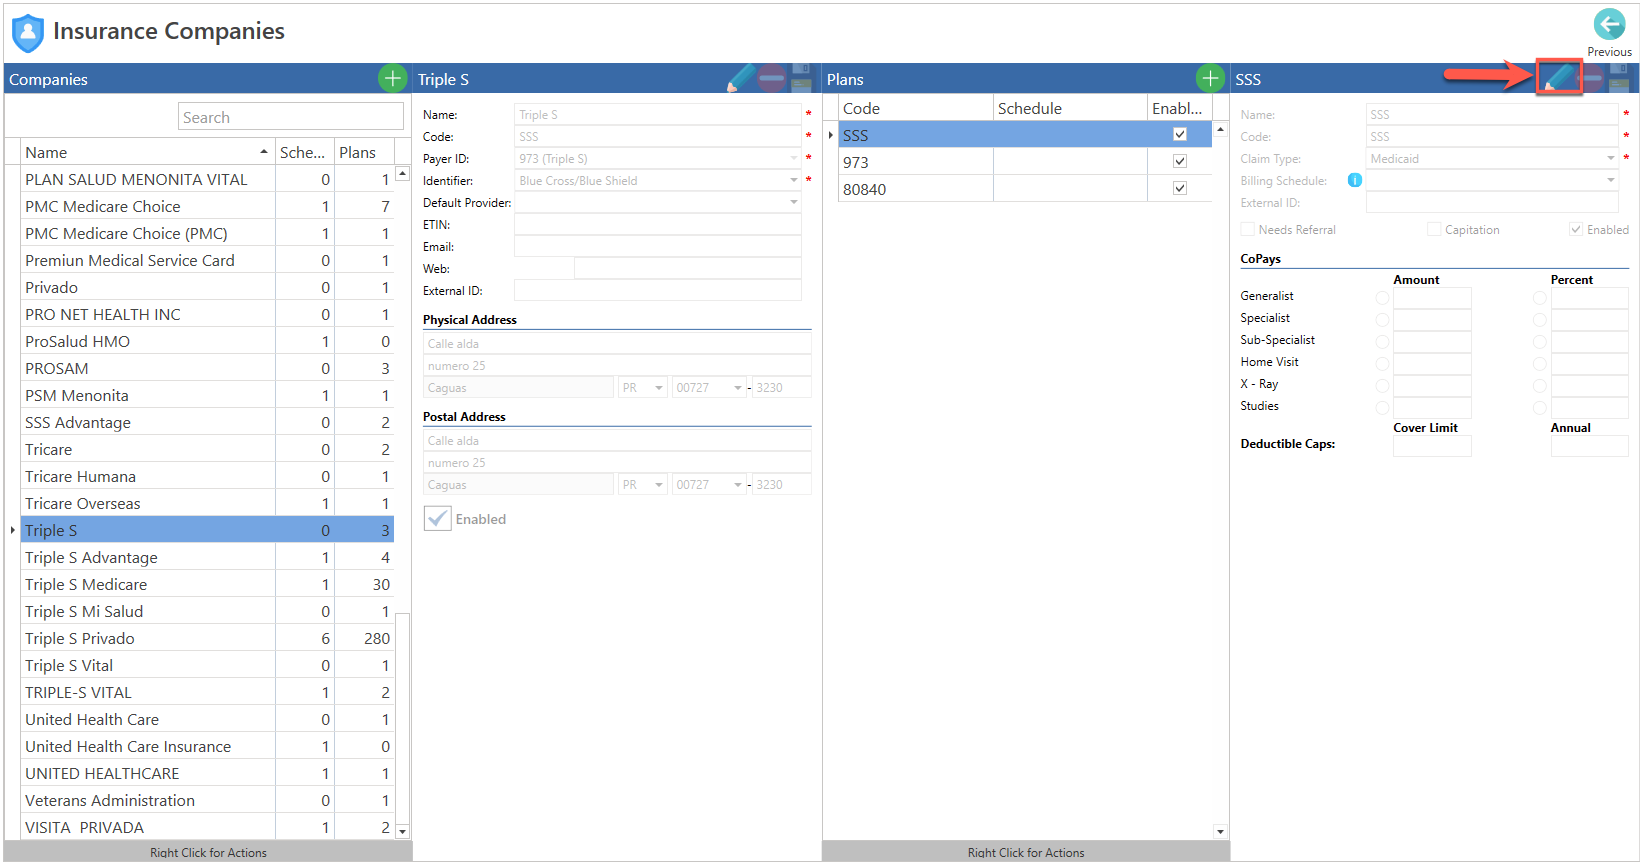Save the Triple S company changes
The height and width of the screenshot is (868, 1644).
pyautogui.click(x=801, y=78)
